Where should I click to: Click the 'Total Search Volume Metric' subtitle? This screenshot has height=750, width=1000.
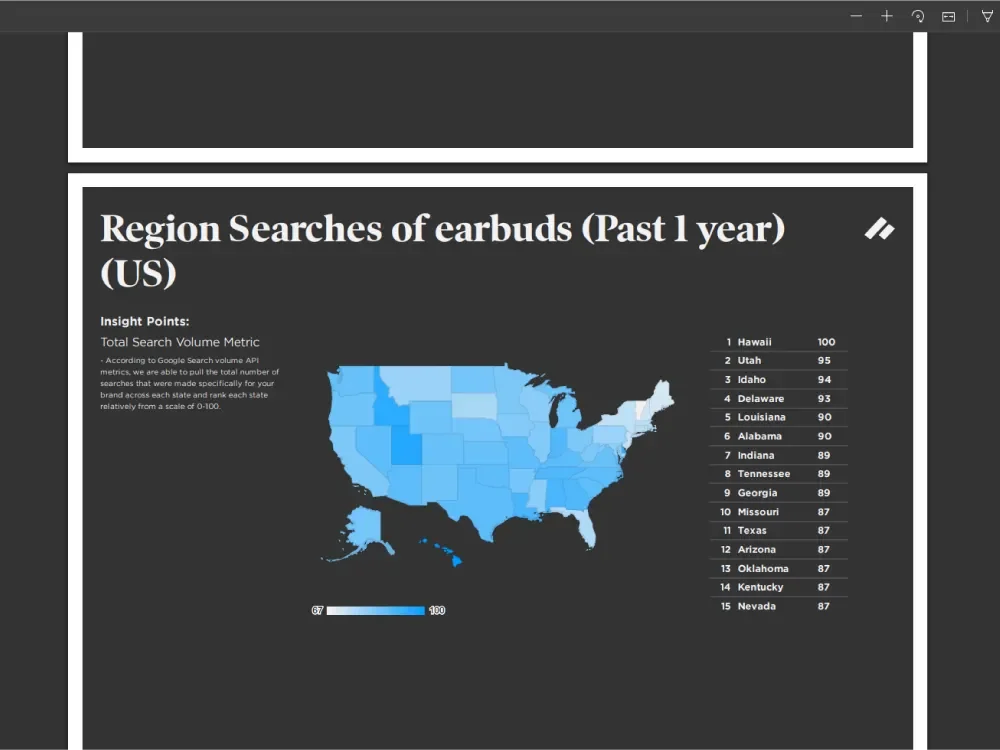coord(180,342)
